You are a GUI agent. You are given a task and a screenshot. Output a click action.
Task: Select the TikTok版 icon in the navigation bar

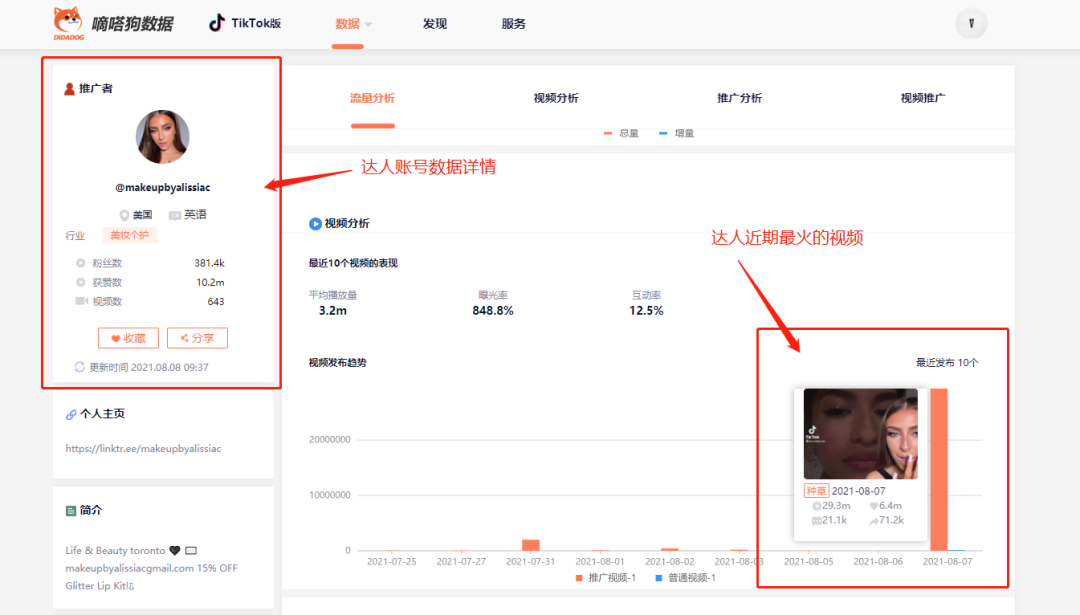(216, 22)
